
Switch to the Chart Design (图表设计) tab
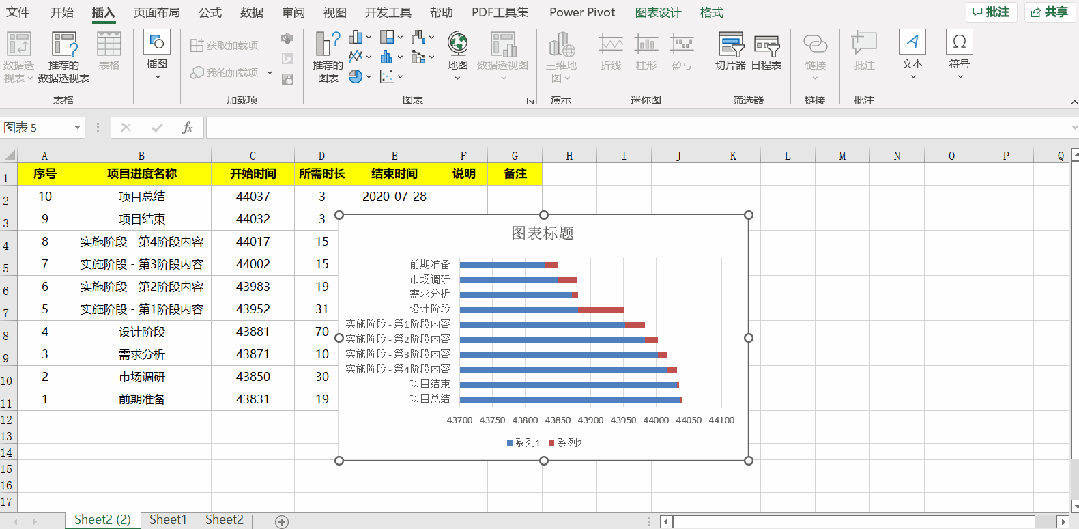[658, 12]
